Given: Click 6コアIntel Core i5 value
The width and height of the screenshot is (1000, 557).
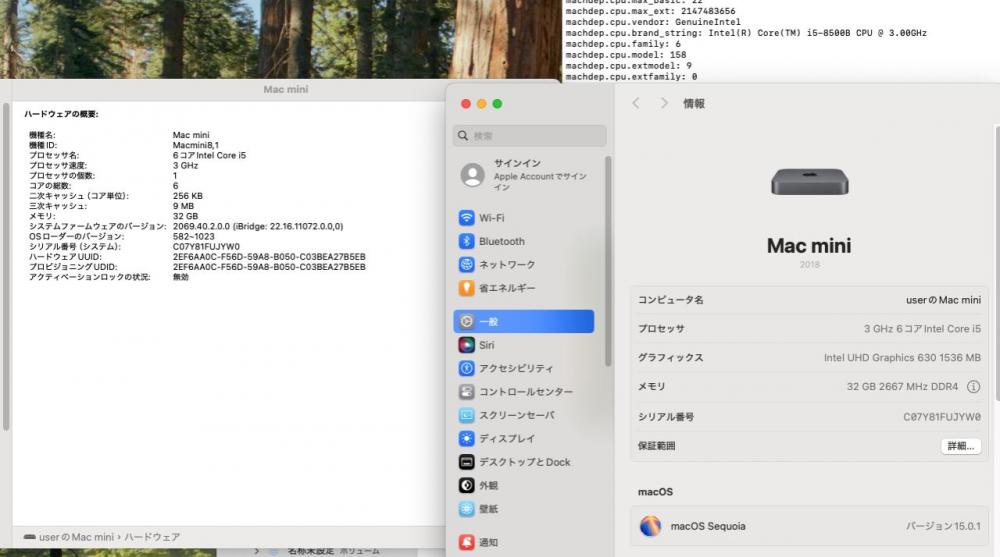Looking at the screenshot, I should pyautogui.click(x=209, y=156).
